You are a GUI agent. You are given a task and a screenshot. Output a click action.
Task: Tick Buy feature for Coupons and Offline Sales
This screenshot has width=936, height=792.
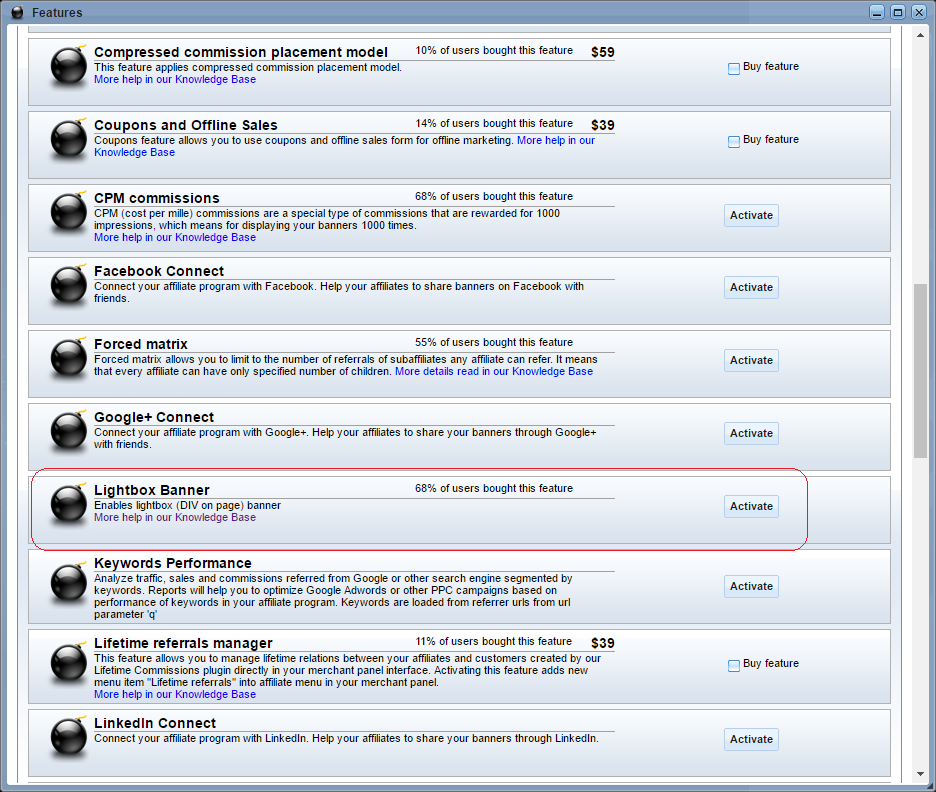(x=734, y=141)
